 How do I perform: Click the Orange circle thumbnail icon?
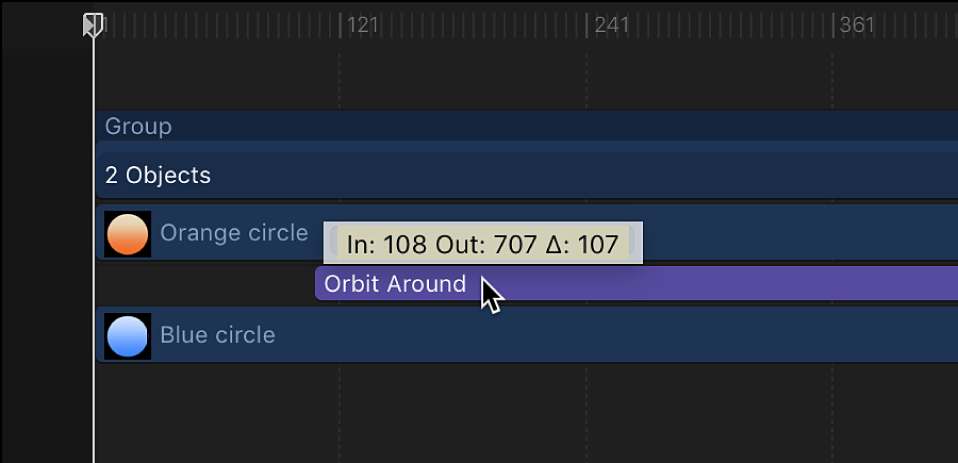(127, 234)
